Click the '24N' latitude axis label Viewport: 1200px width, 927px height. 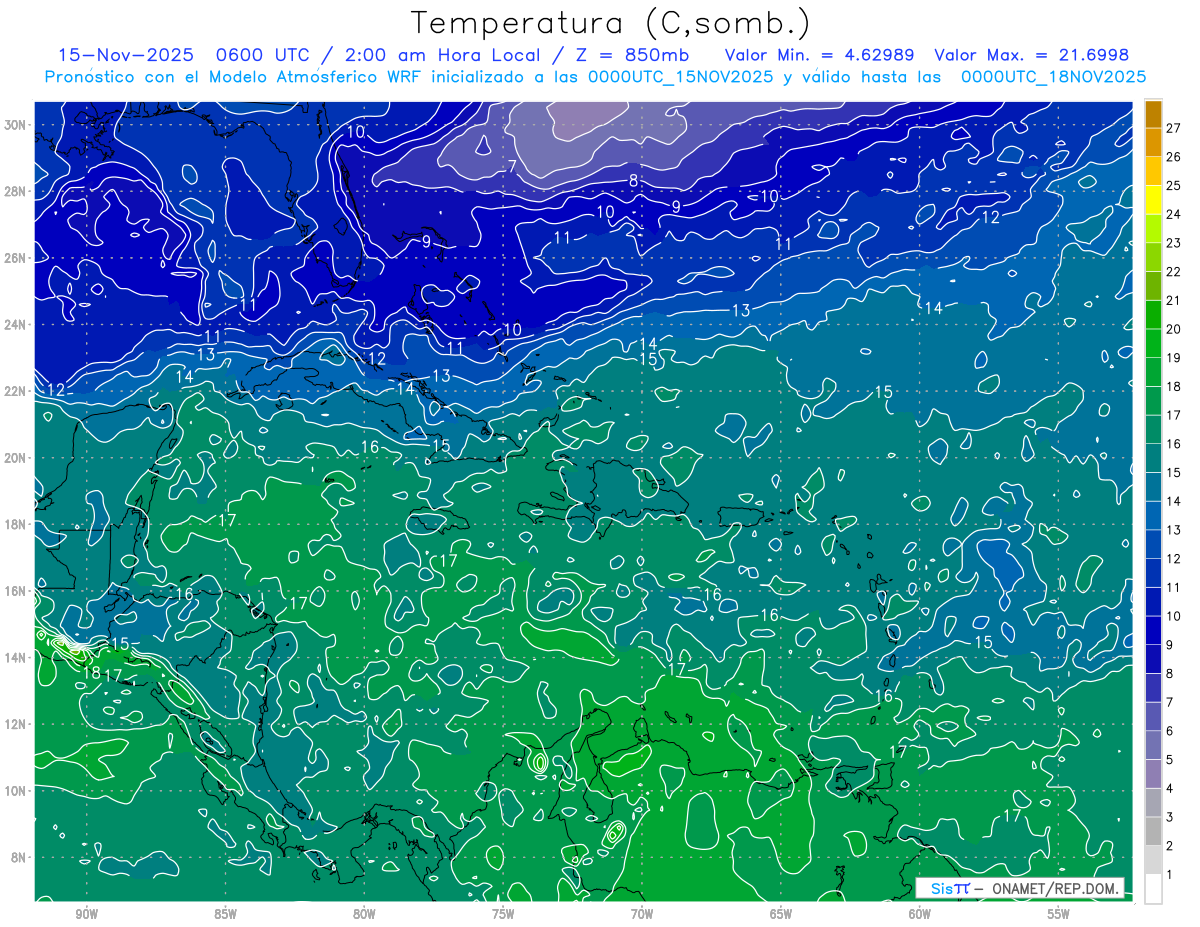[x=16, y=324]
